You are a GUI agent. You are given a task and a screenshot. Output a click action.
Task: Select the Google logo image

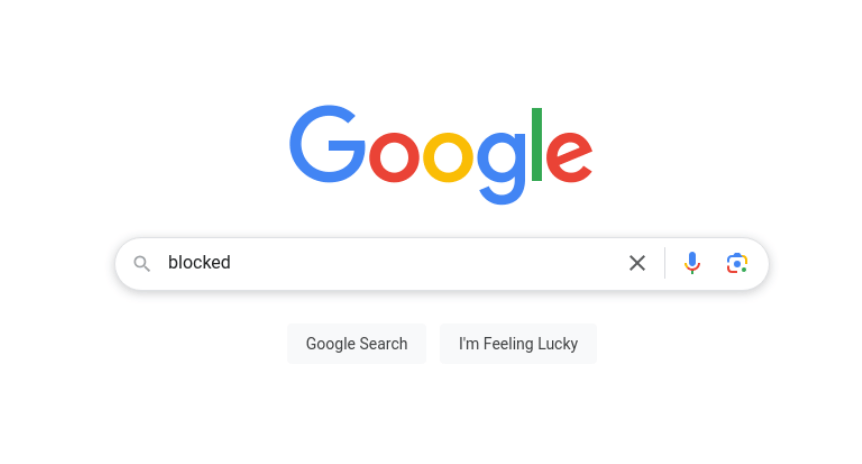[x=441, y=155]
